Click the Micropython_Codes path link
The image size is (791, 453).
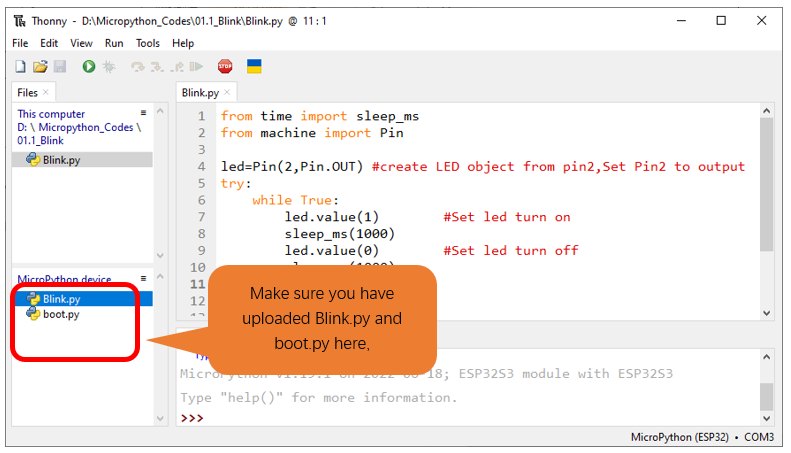point(86,127)
